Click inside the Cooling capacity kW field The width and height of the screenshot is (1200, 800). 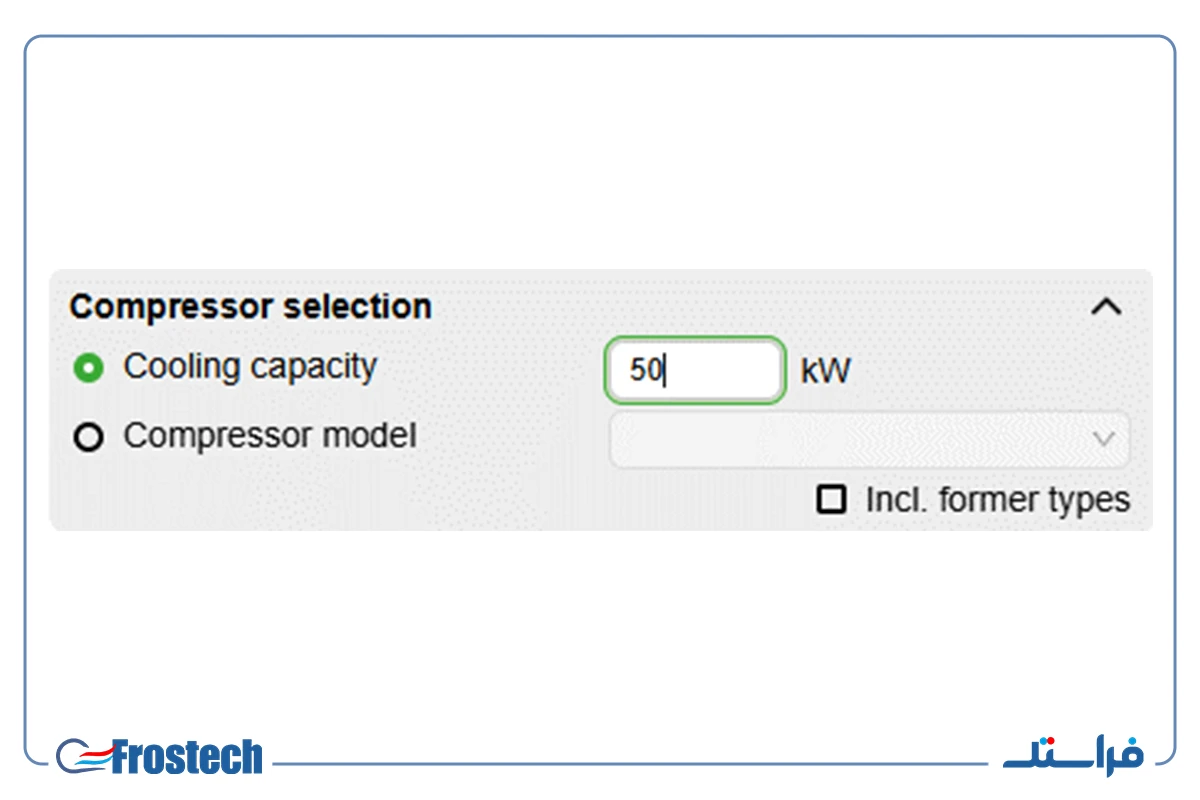coord(694,370)
